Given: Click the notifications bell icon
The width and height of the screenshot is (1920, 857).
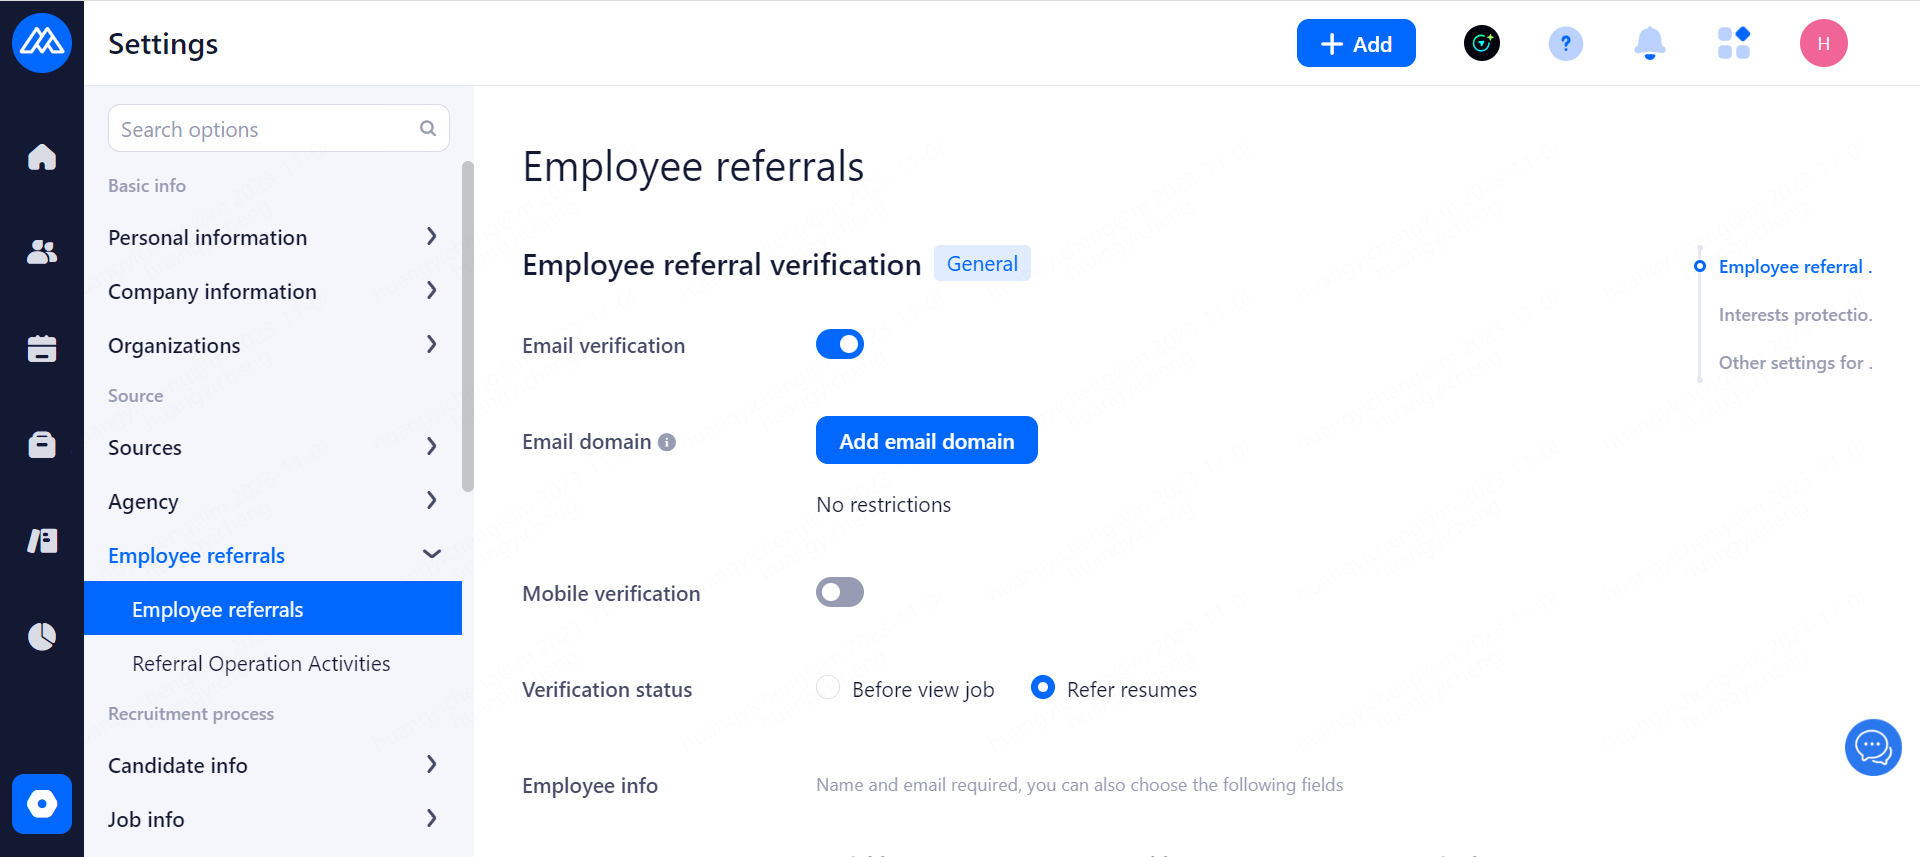Looking at the screenshot, I should pos(1649,43).
